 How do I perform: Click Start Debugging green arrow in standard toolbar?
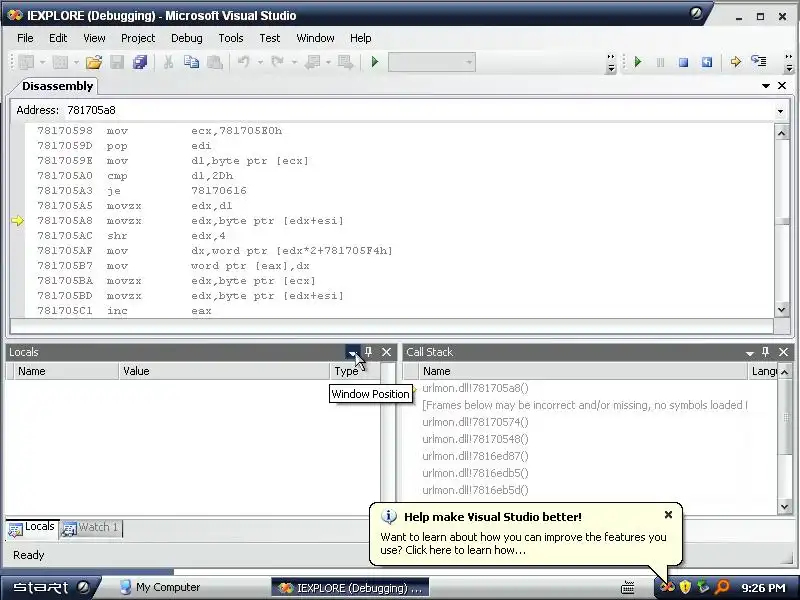point(375,62)
